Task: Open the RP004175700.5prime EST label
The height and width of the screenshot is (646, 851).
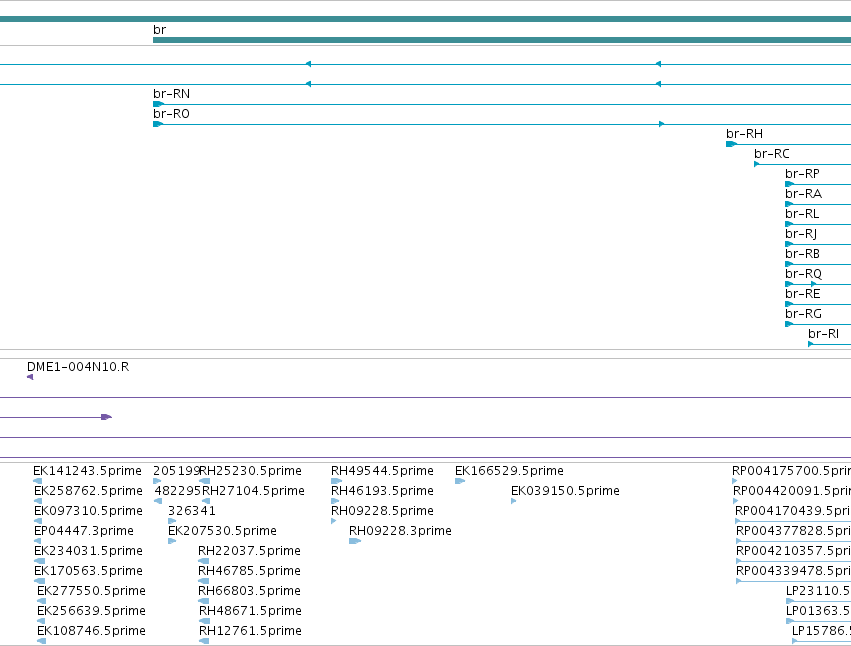Action: (x=791, y=471)
